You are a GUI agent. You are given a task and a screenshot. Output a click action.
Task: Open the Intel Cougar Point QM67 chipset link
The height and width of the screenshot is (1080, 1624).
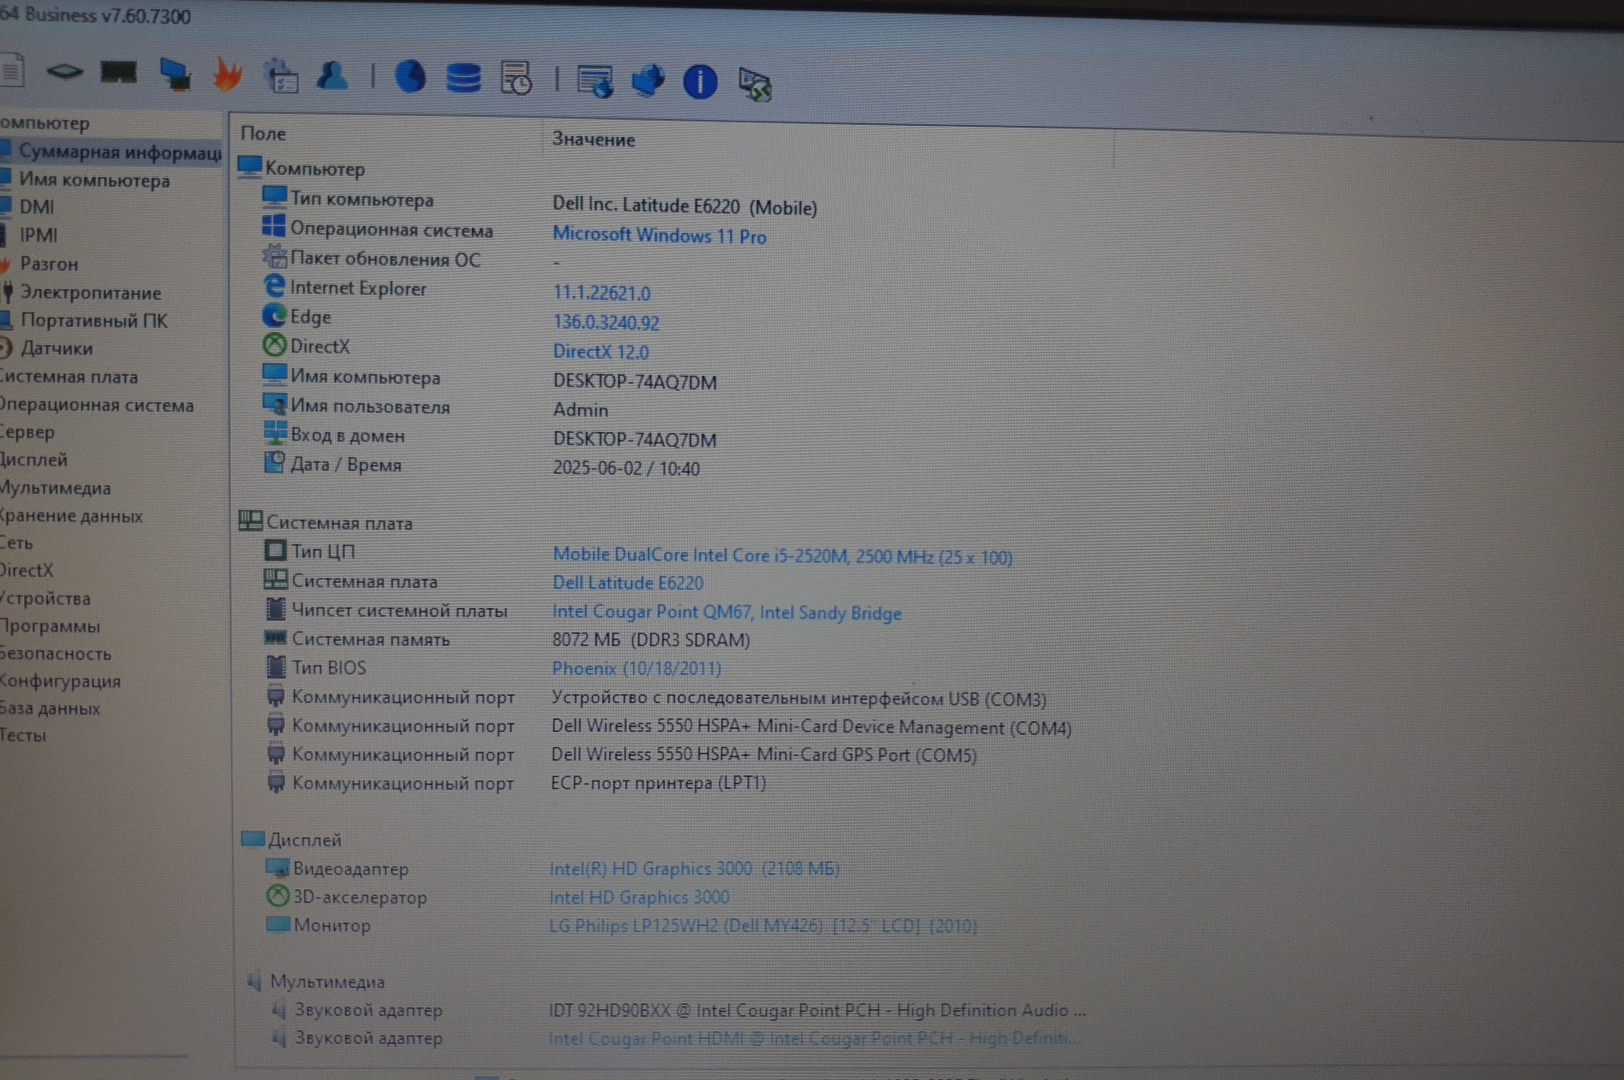point(727,612)
